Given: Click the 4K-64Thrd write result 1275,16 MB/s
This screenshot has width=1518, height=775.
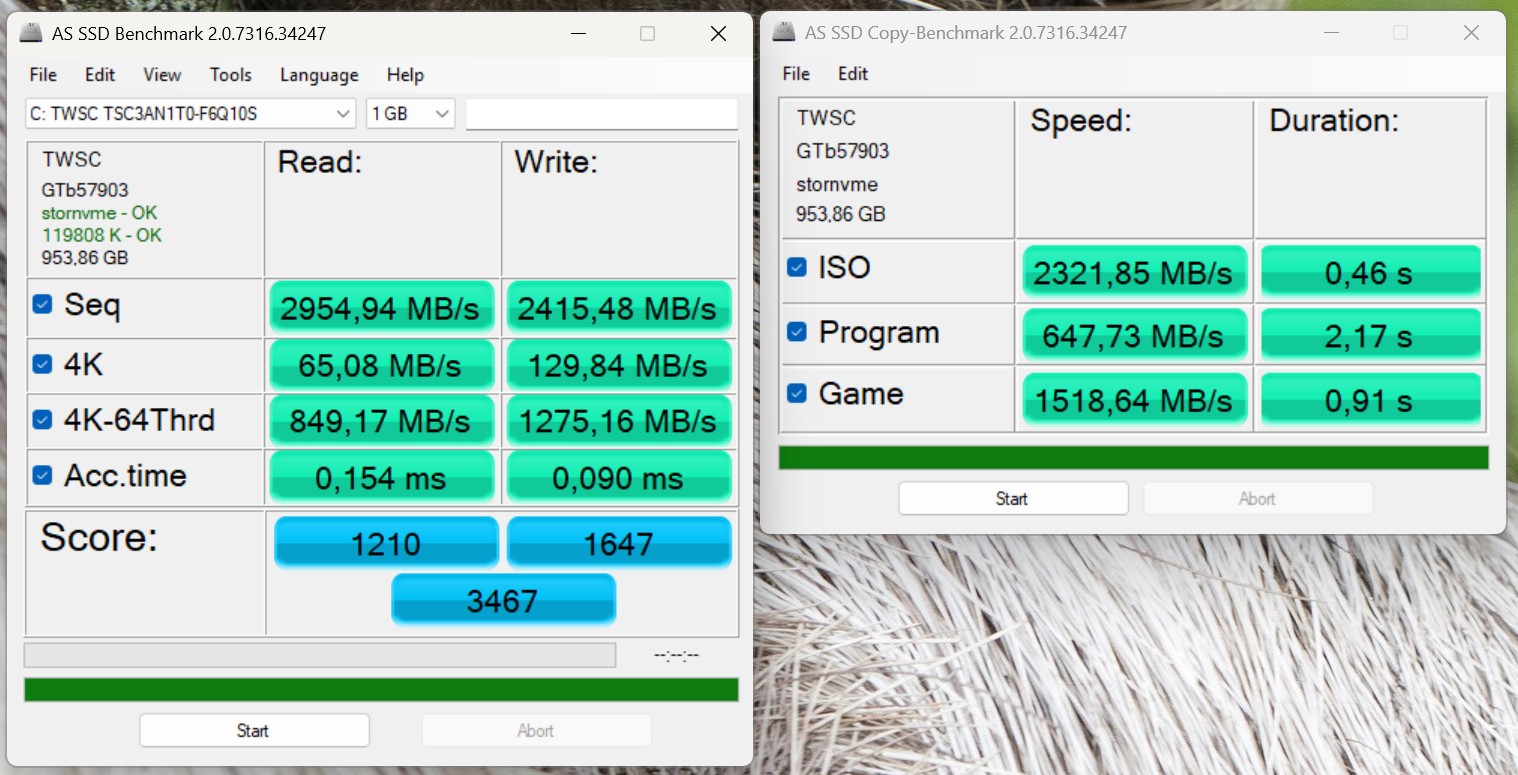Looking at the screenshot, I should [x=619, y=420].
